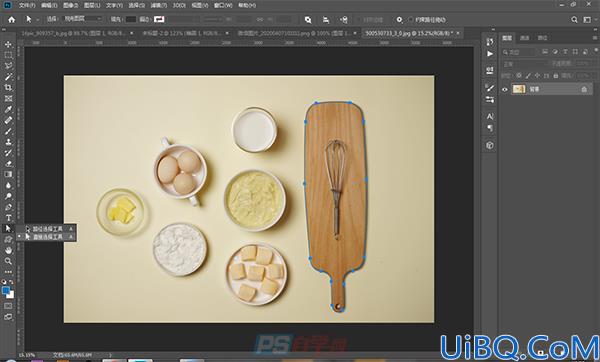
Task: Open the Brush Settings sliders panel icon
Action: (x=490, y=100)
